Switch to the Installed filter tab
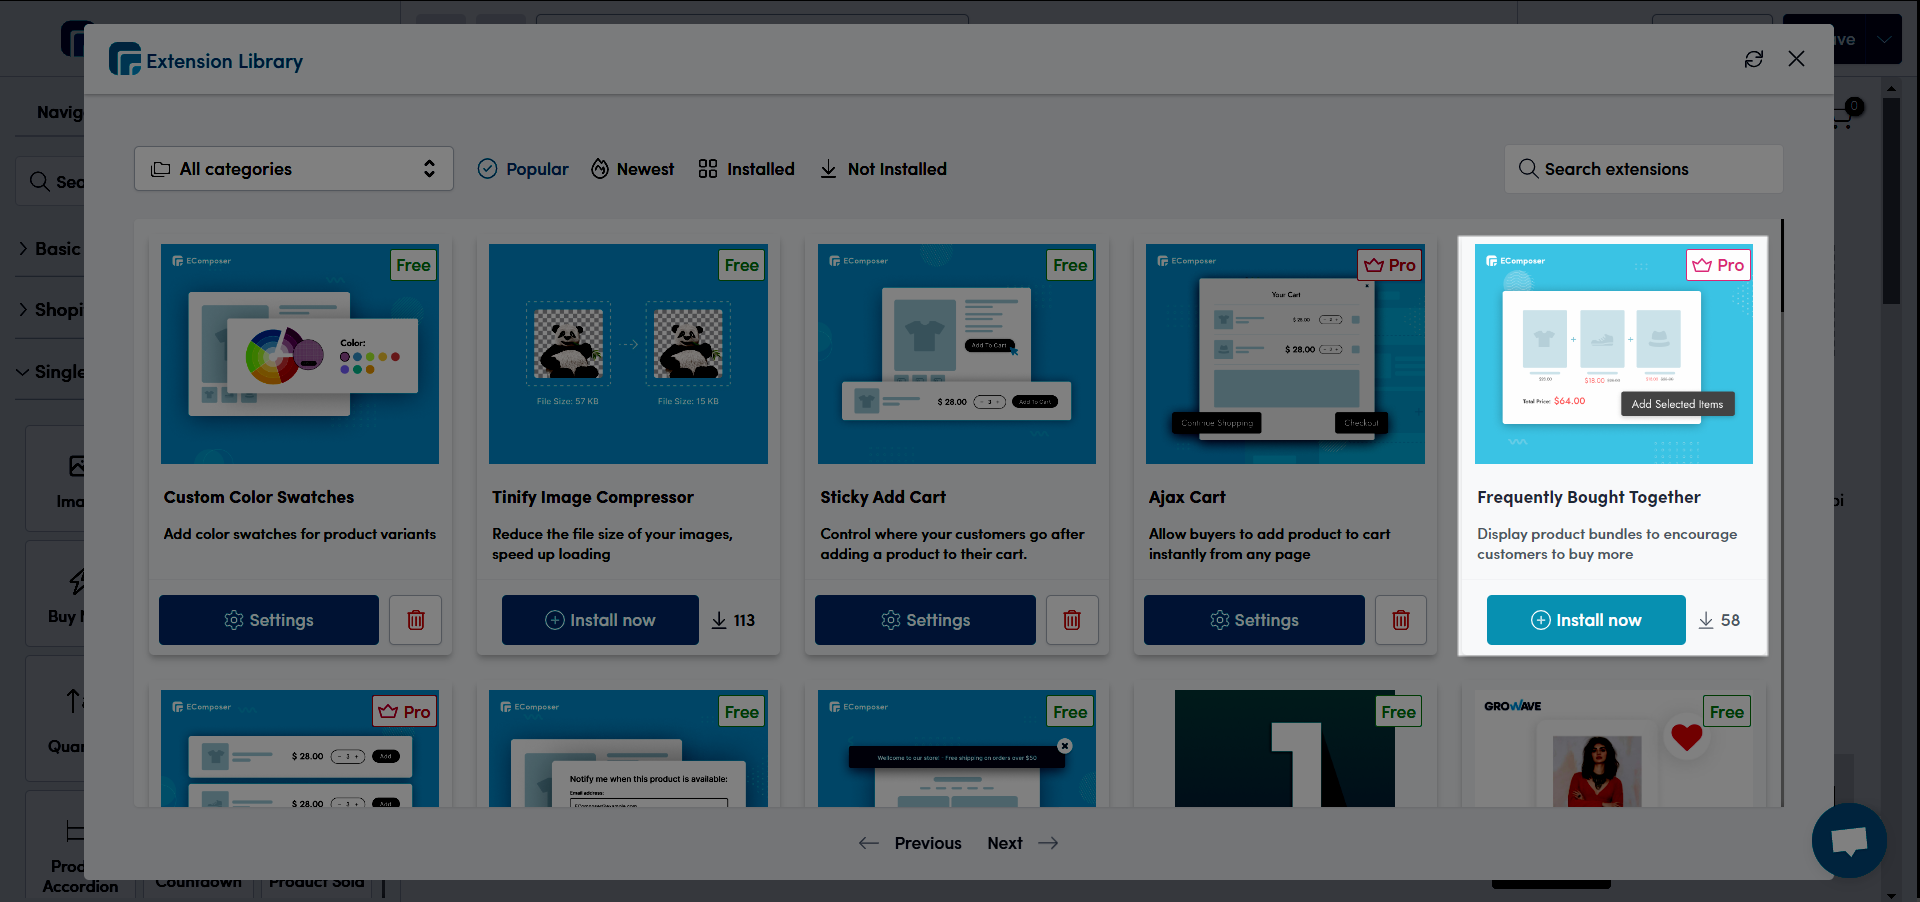The height and width of the screenshot is (902, 1920). click(x=746, y=169)
